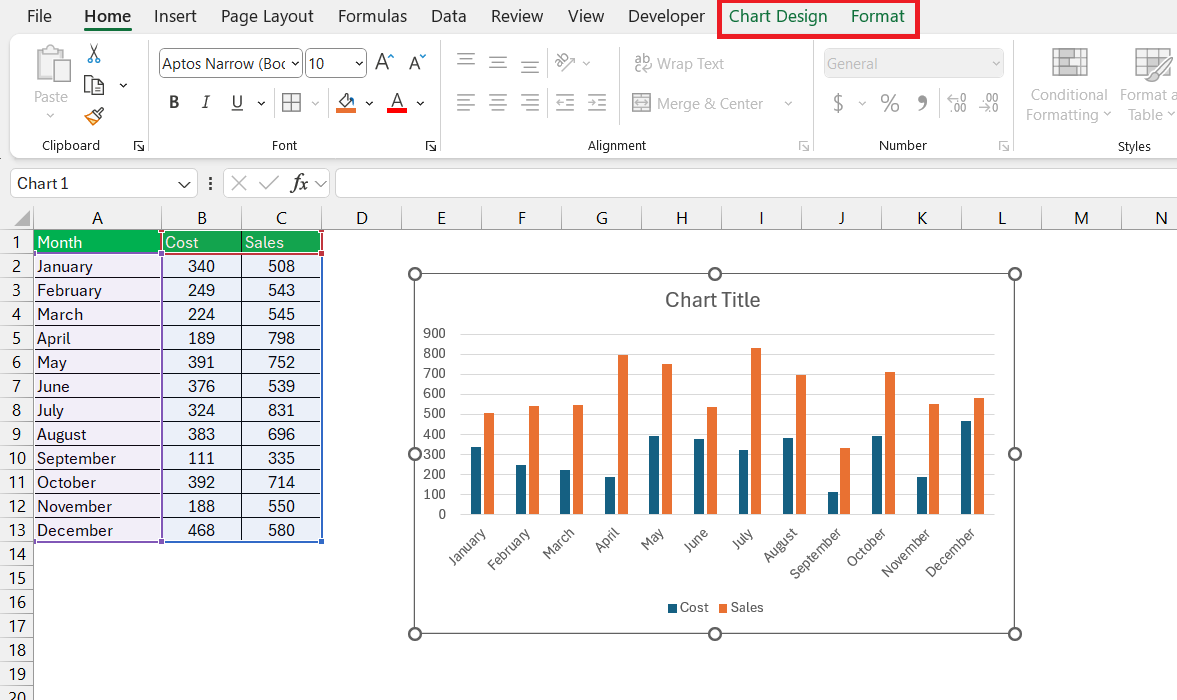Click in the formula bar

pyautogui.click(x=756, y=184)
